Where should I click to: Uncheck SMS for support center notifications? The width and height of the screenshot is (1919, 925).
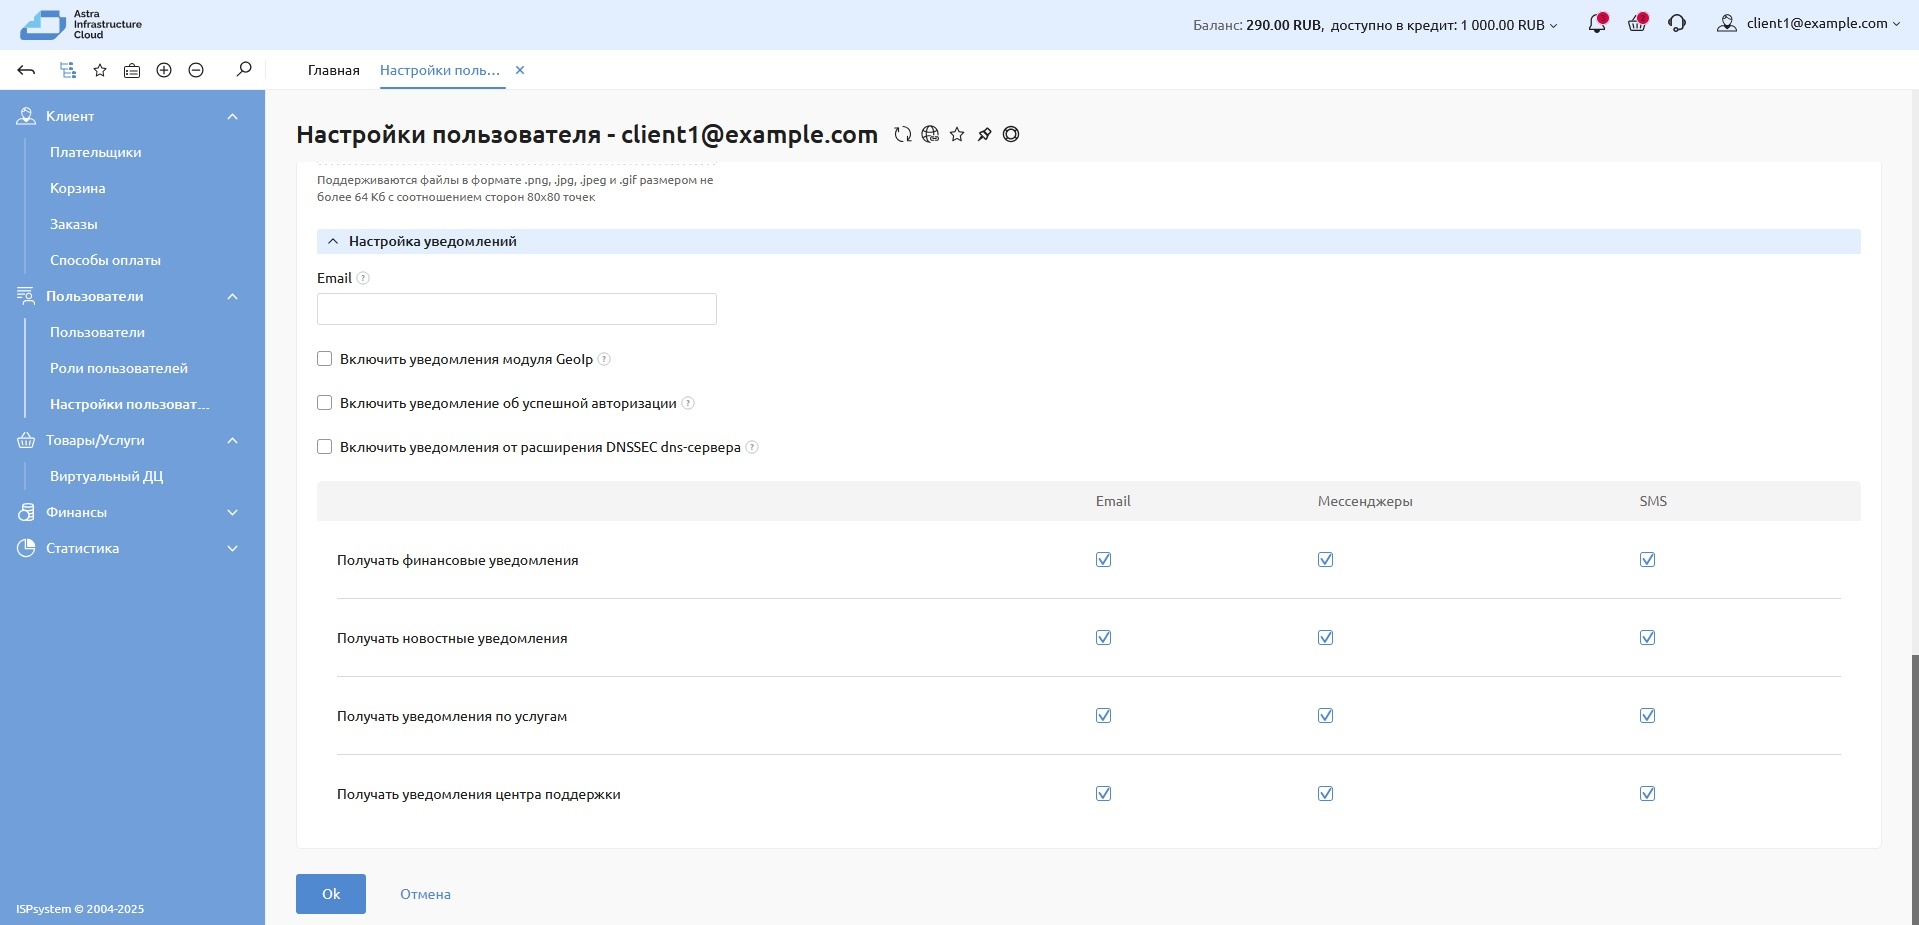coord(1647,794)
